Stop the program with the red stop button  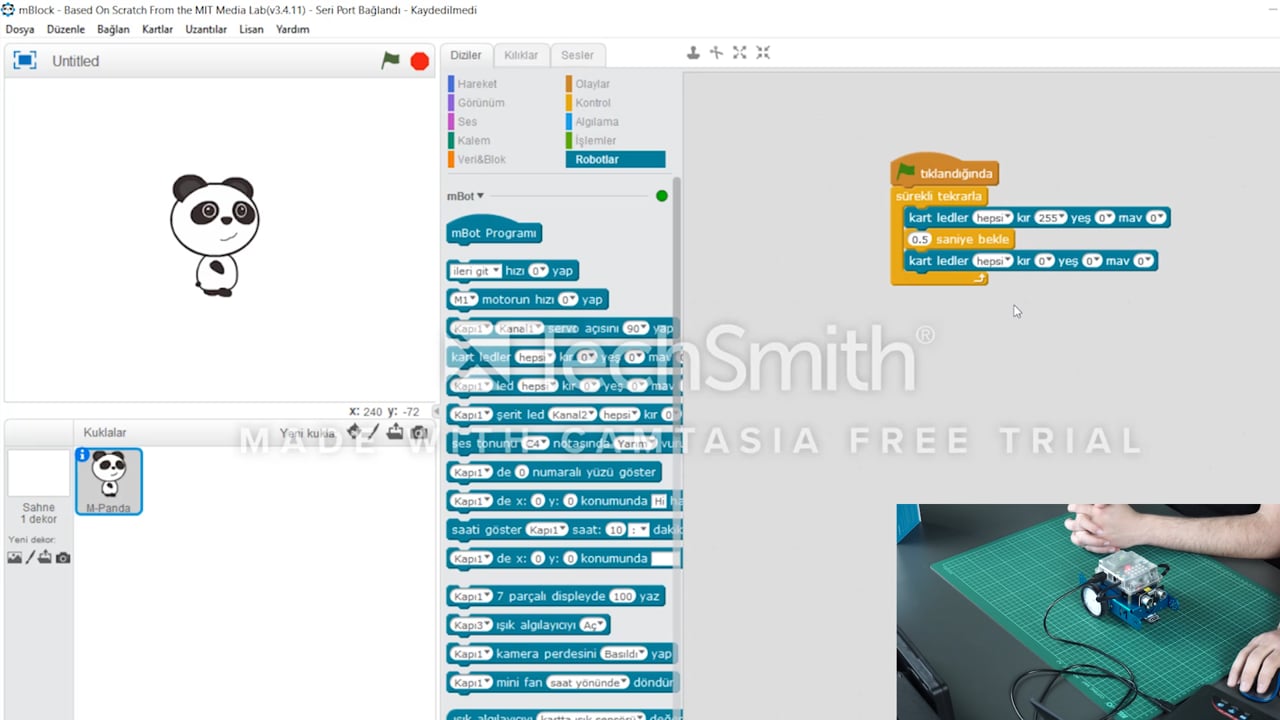[x=420, y=61]
